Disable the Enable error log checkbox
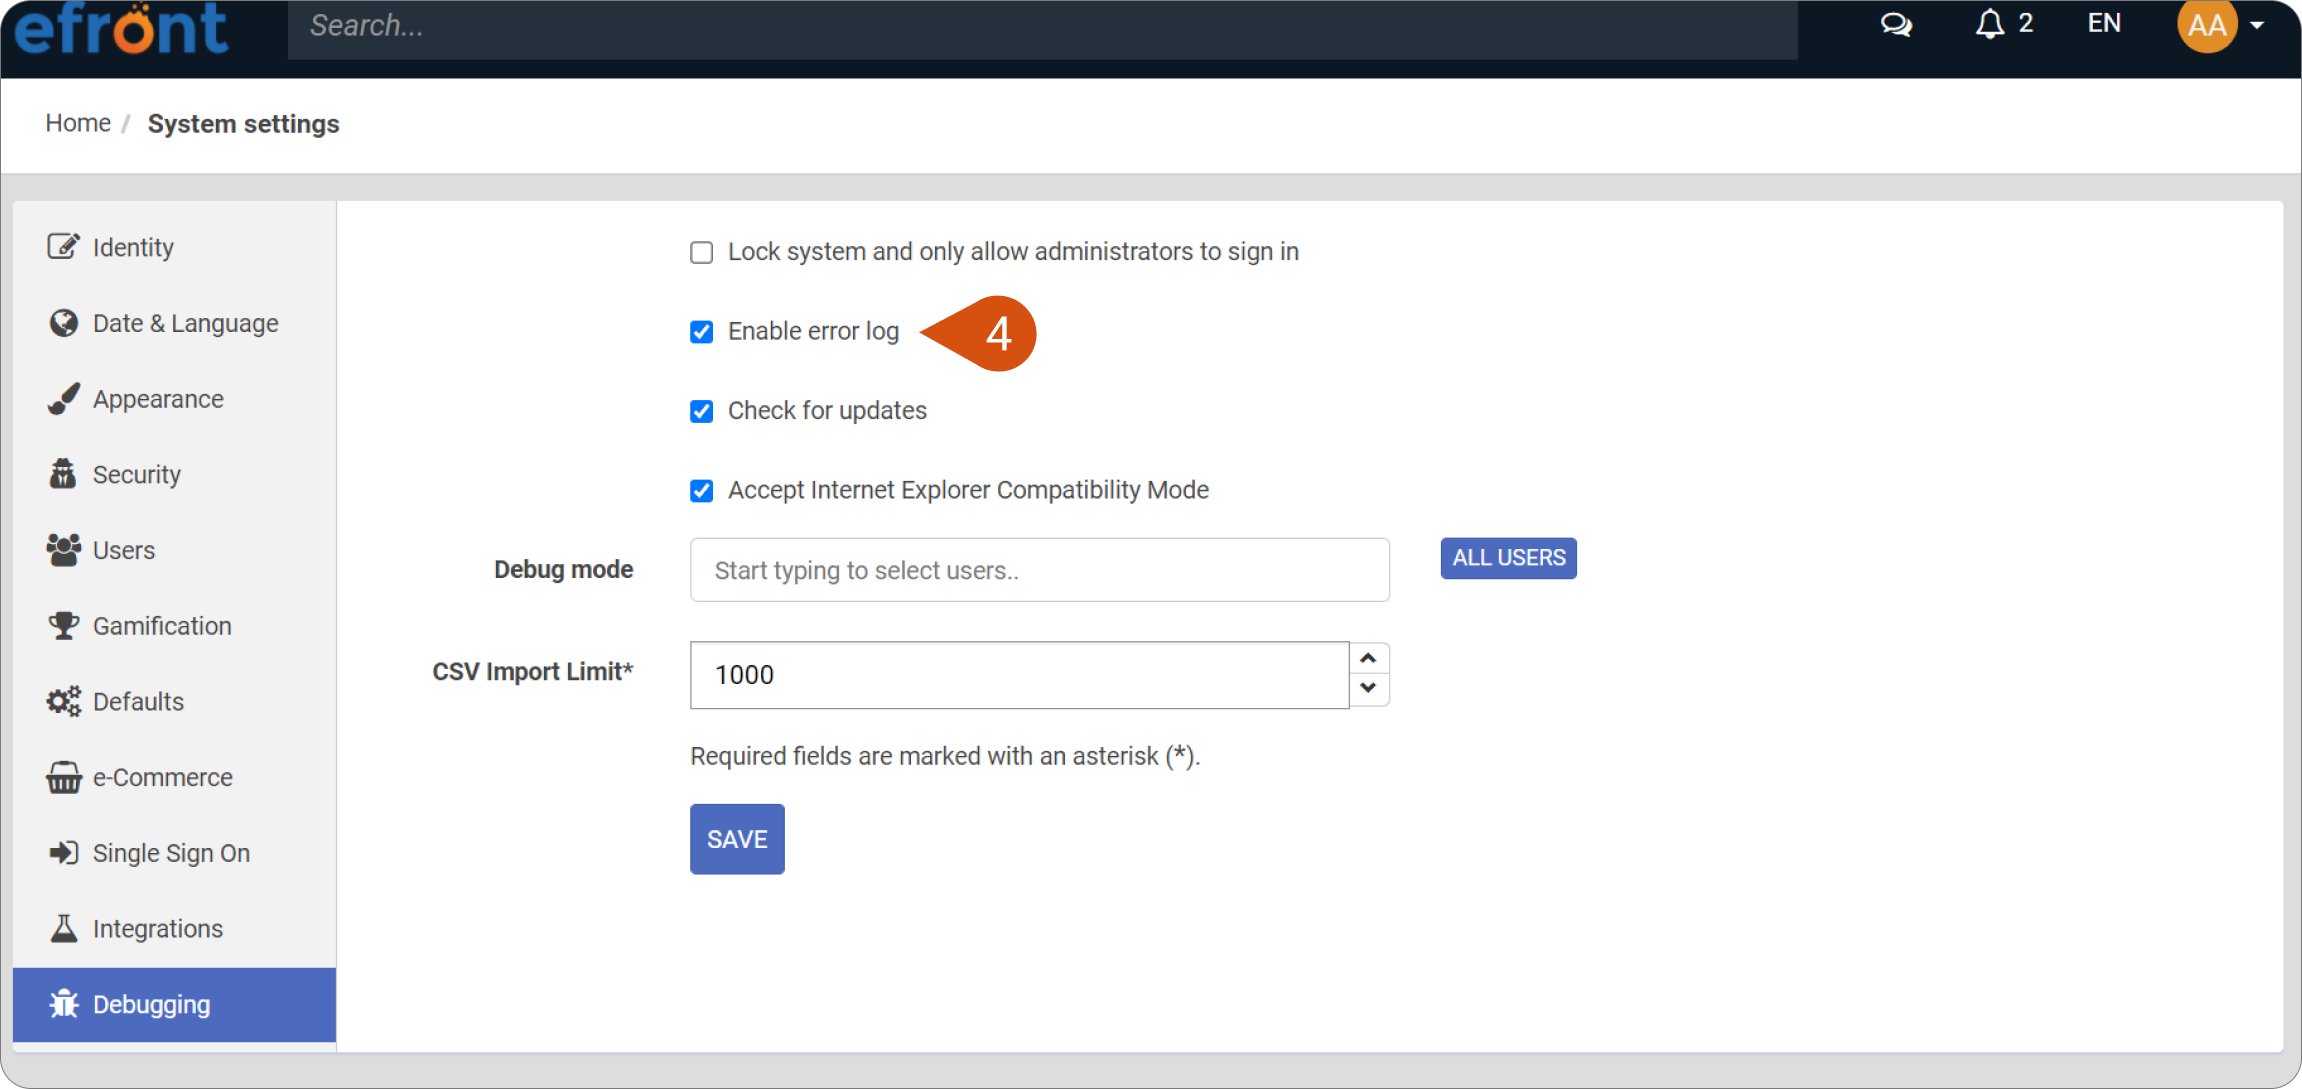 tap(702, 332)
